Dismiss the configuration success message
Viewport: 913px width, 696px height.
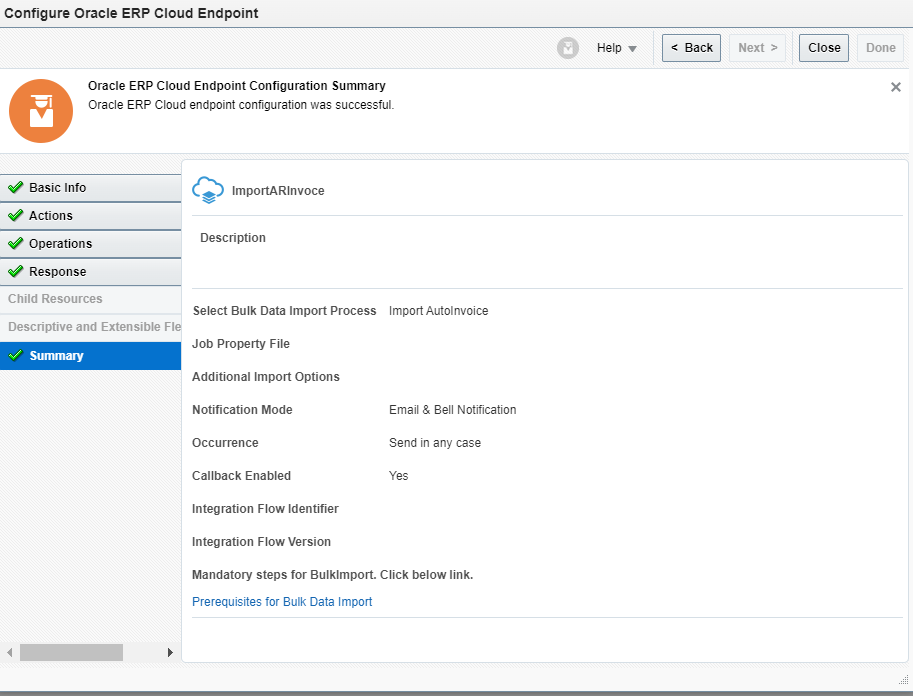tap(895, 87)
